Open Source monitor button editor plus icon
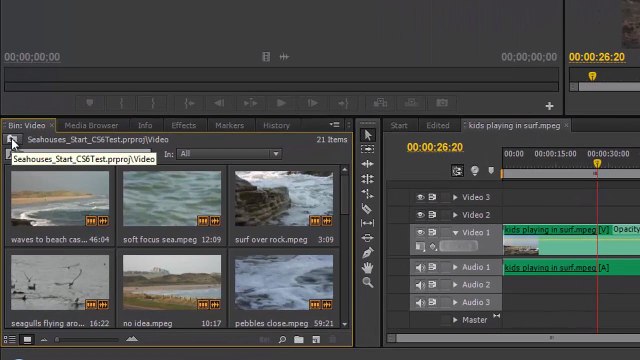The height and width of the screenshot is (360, 640). pos(549,106)
